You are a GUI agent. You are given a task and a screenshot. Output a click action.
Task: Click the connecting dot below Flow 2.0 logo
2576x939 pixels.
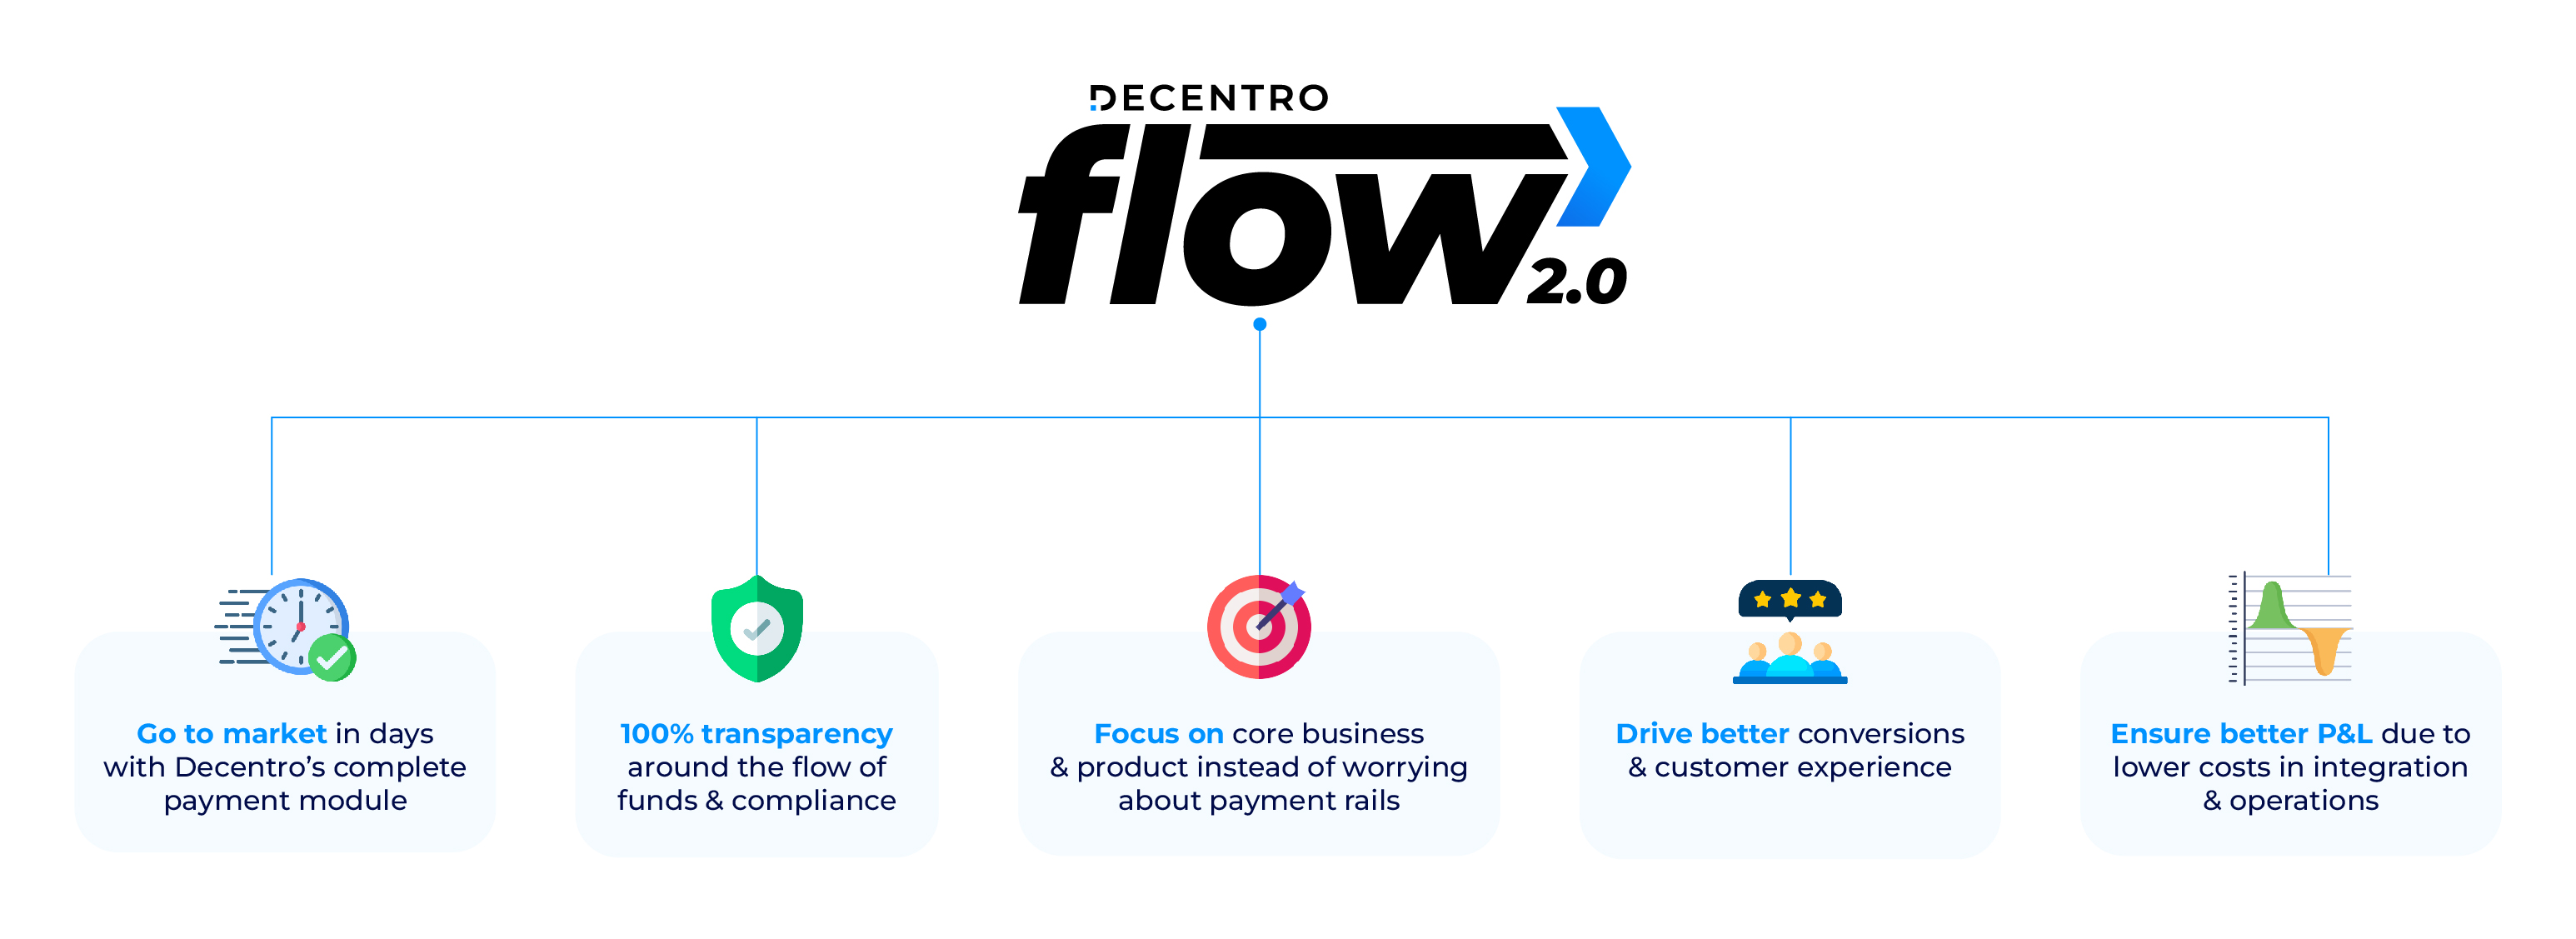point(1260,323)
